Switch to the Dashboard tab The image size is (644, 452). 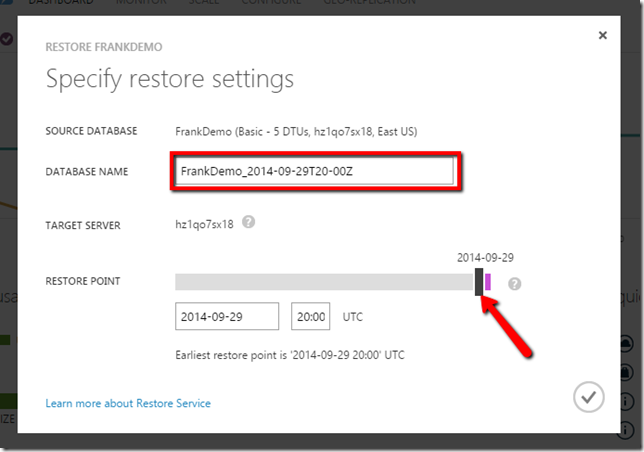[x=60, y=3]
